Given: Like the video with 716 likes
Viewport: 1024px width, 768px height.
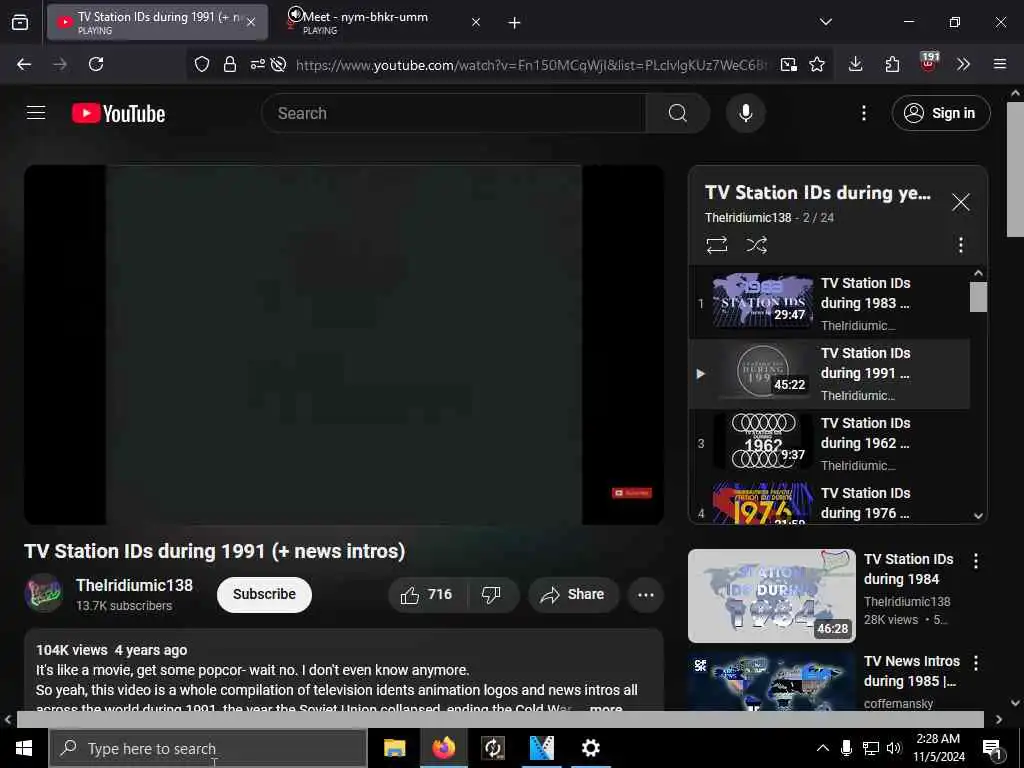Looking at the screenshot, I should click(427, 594).
